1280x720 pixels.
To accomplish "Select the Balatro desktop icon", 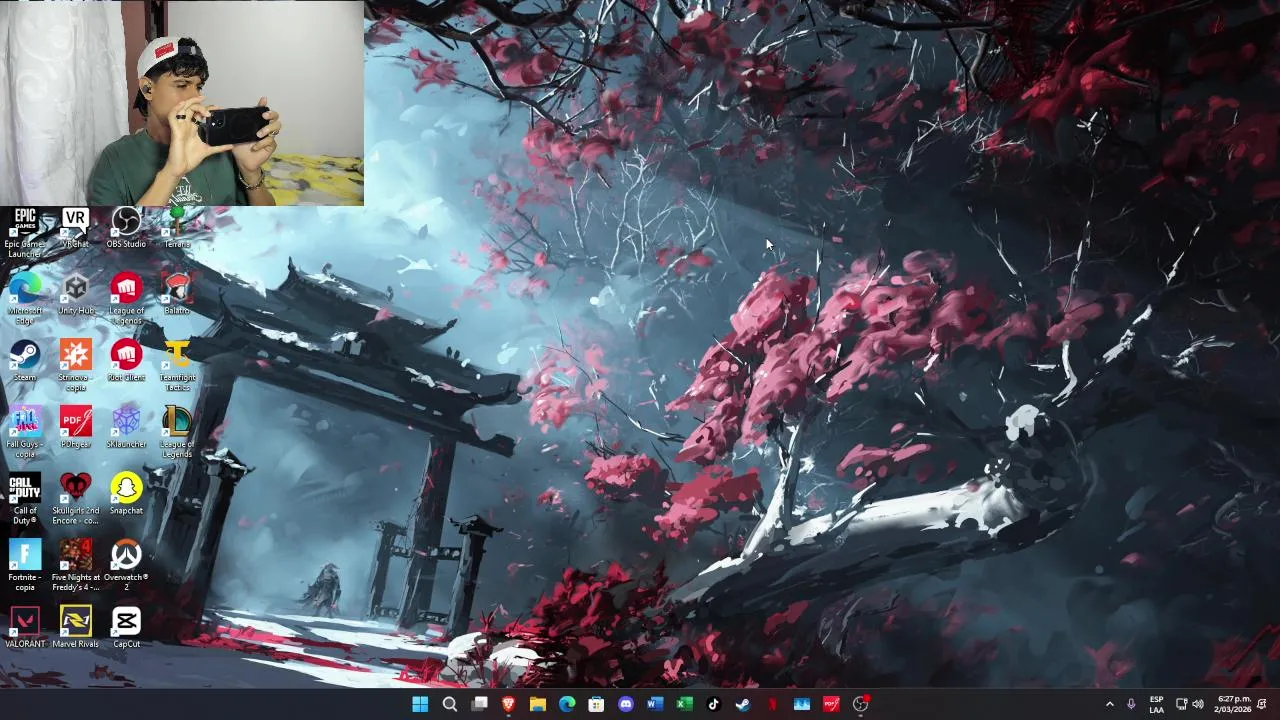I will tap(177, 295).
